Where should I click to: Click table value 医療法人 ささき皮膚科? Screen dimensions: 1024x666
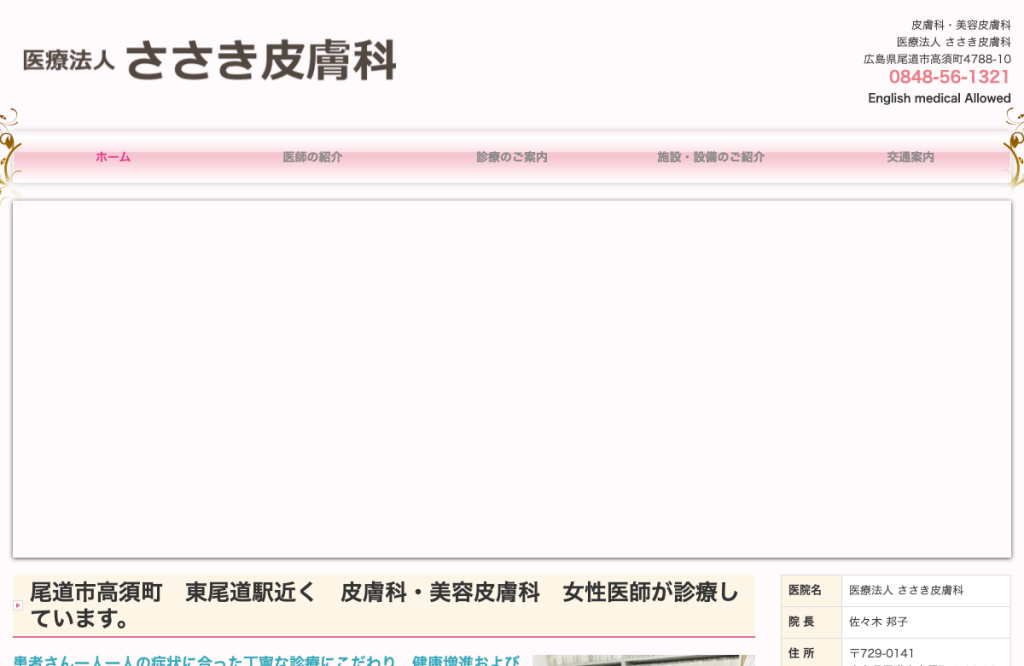pyautogui.click(x=906, y=590)
